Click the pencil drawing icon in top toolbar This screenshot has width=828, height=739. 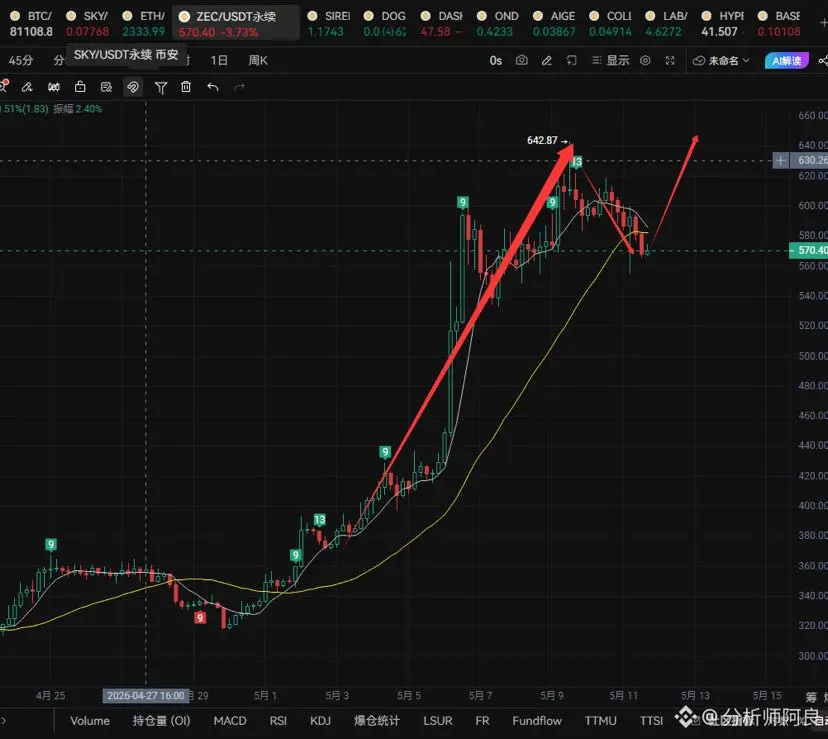coord(547,61)
